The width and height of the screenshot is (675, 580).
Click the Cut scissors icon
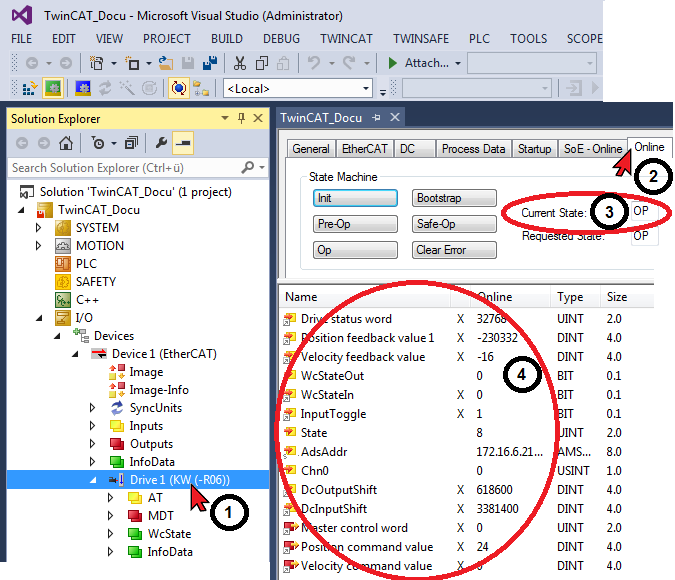point(239,63)
